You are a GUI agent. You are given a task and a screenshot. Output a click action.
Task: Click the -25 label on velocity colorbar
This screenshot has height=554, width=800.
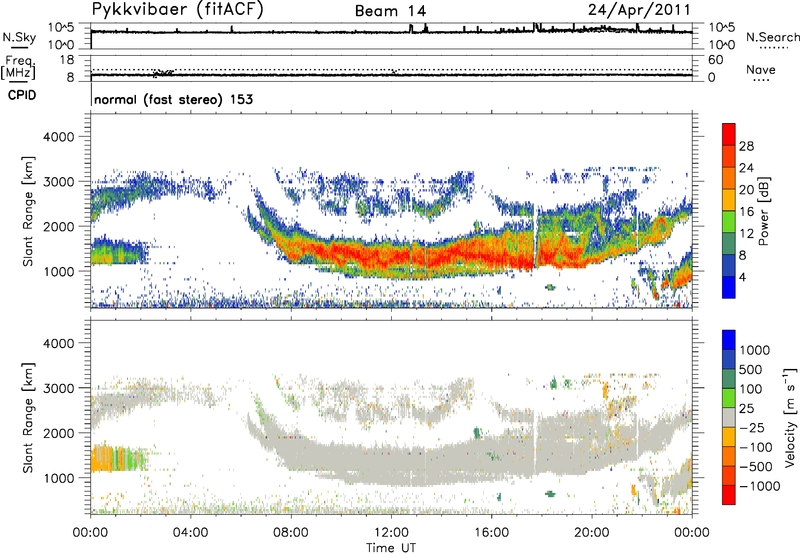click(752, 428)
